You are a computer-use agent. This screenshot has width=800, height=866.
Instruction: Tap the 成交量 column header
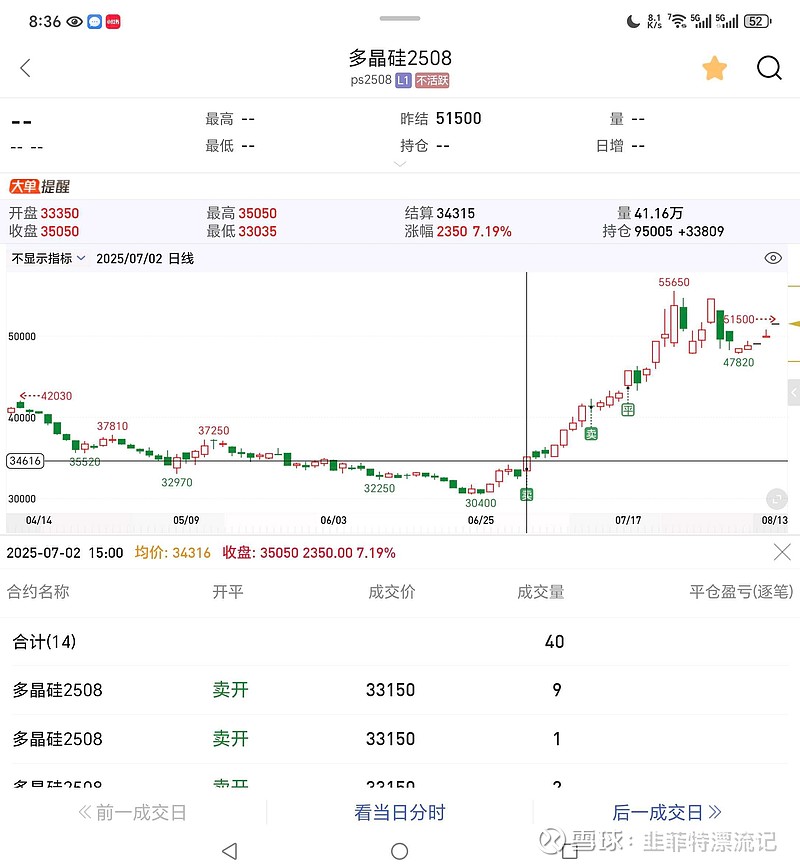pyautogui.click(x=541, y=592)
